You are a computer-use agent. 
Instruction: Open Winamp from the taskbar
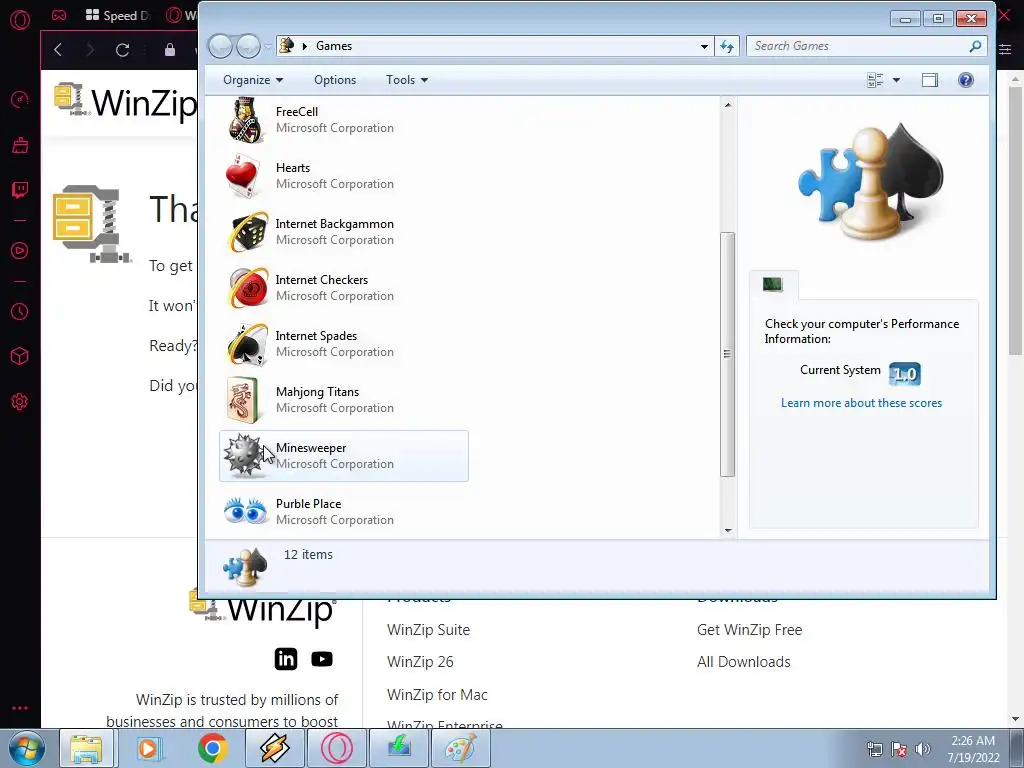274,748
